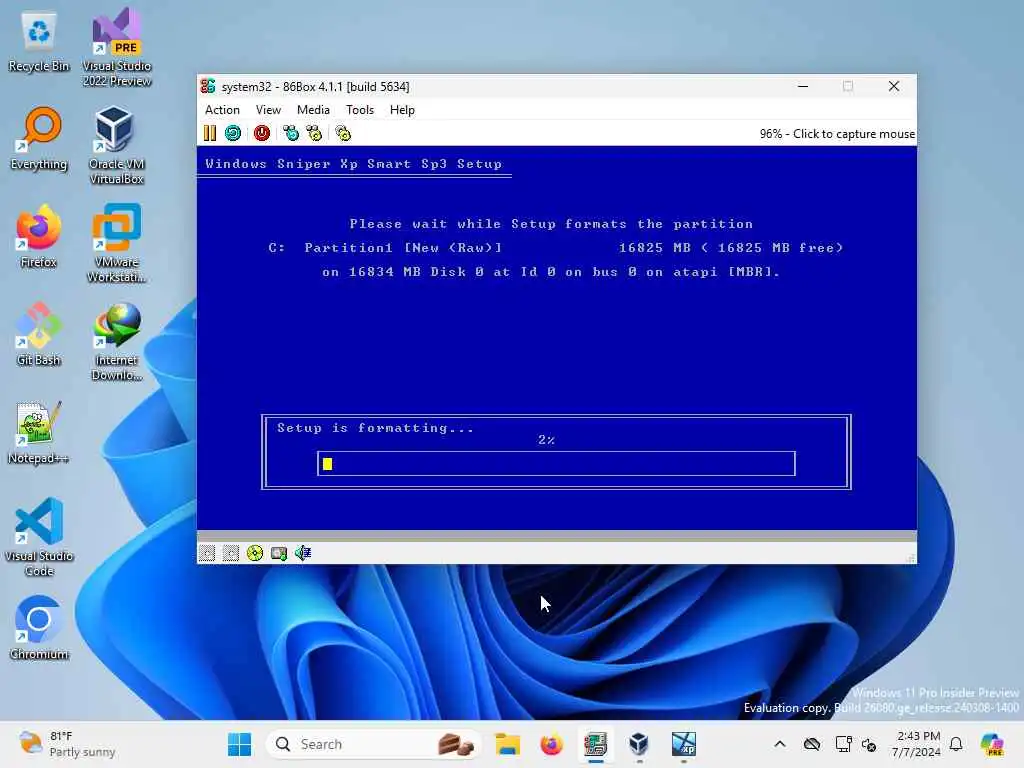
Task: Click the formatting progress bar
Action: pos(556,464)
